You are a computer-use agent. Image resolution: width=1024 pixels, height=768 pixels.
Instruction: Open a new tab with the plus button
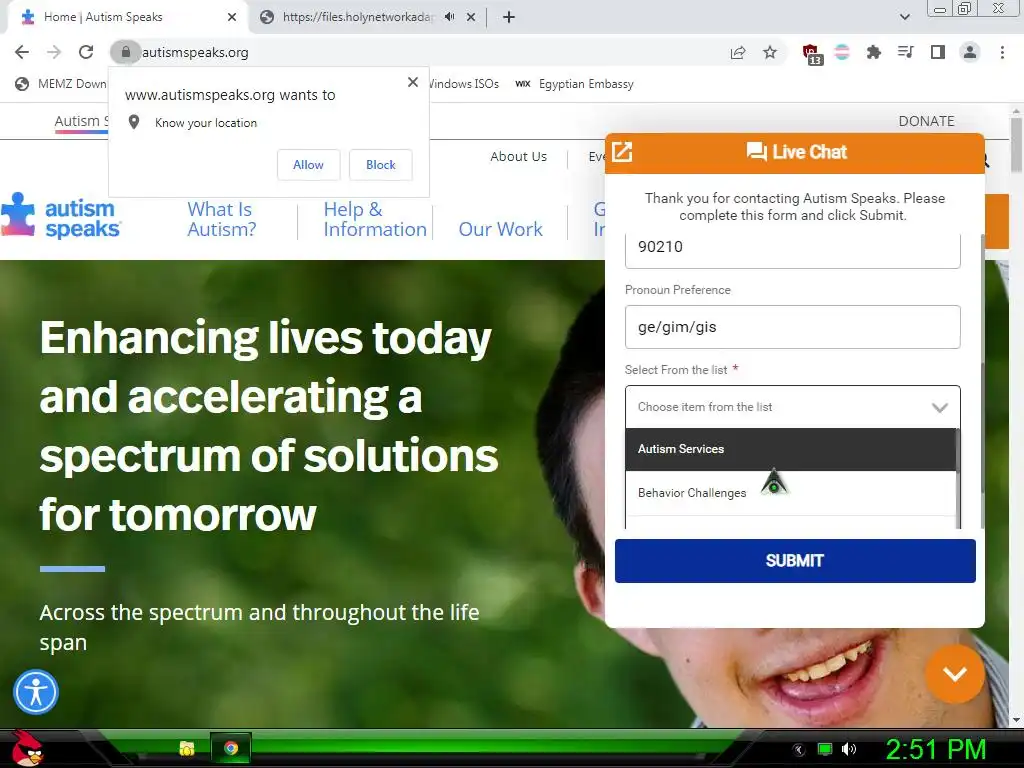[x=509, y=17]
